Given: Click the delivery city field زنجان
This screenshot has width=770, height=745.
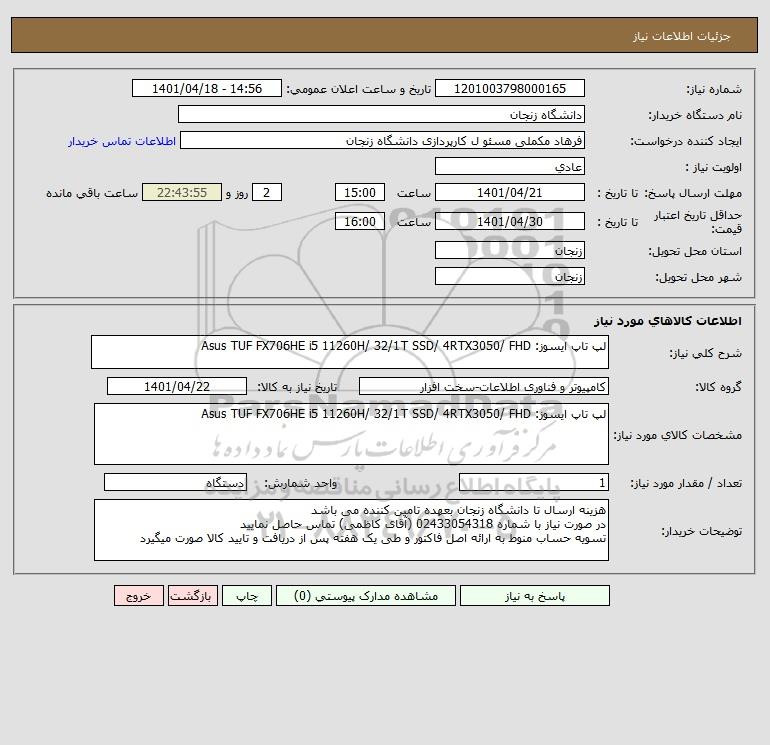Looking at the screenshot, I should click(510, 276).
